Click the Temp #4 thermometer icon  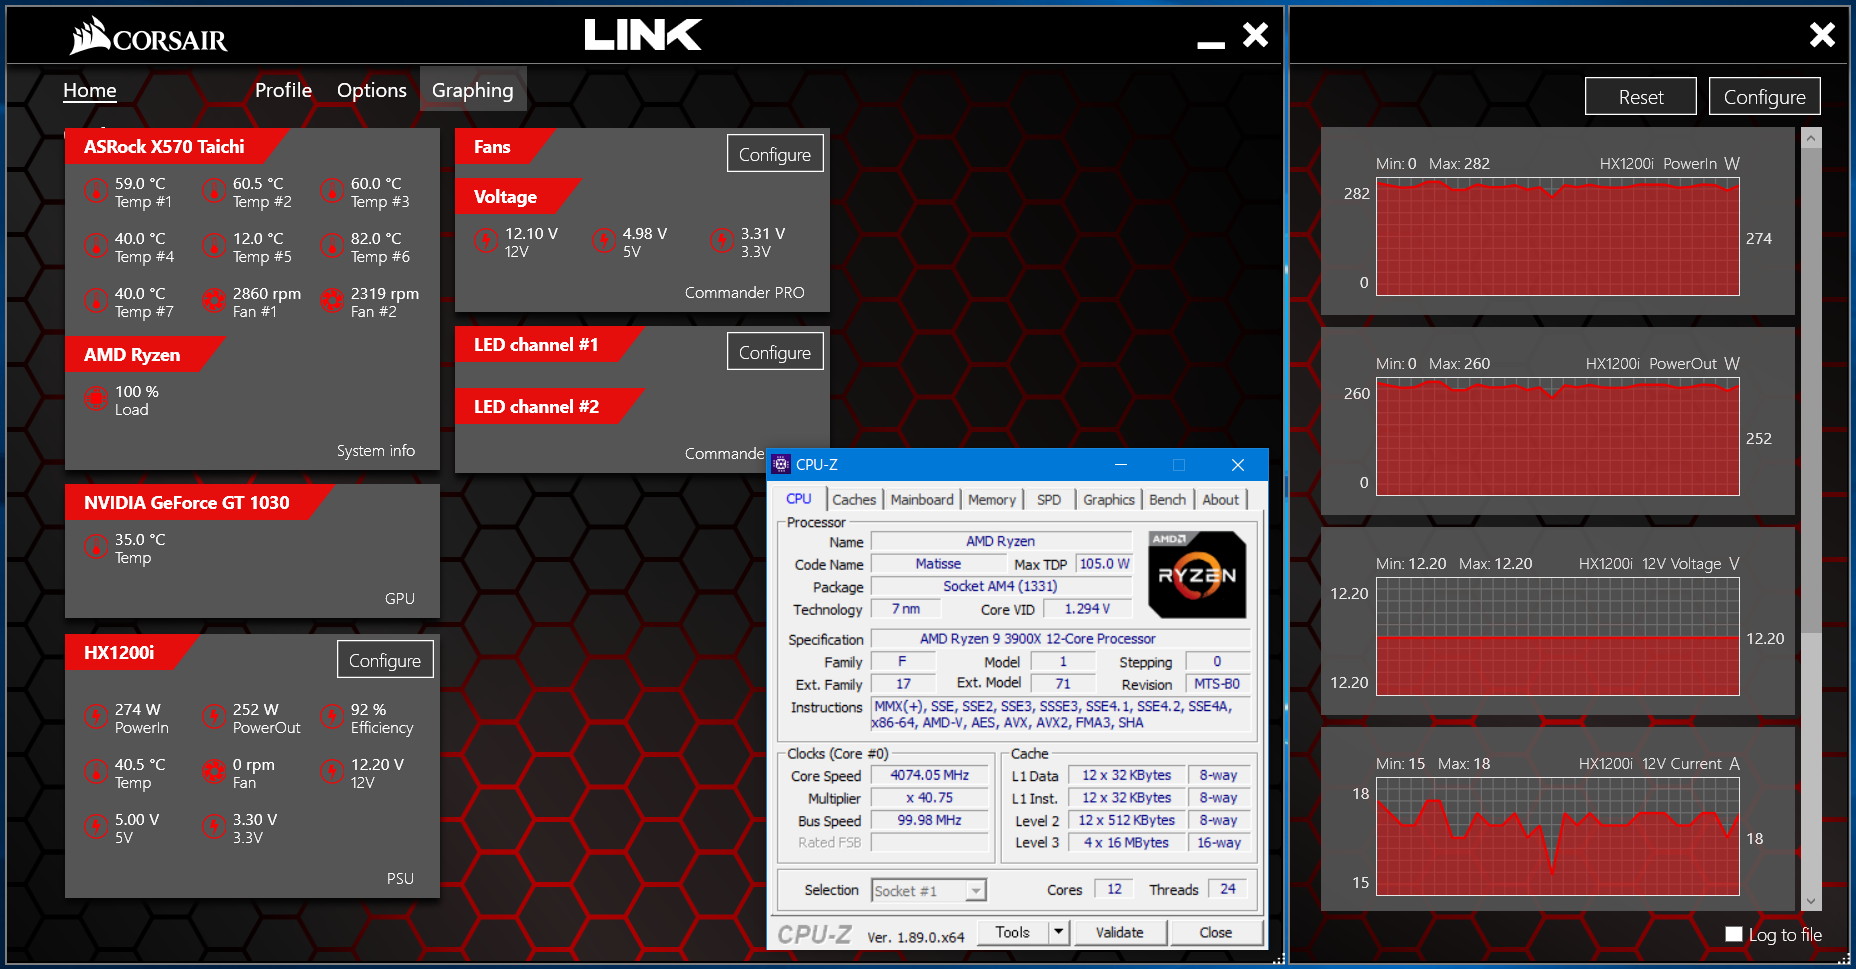pos(95,245)
